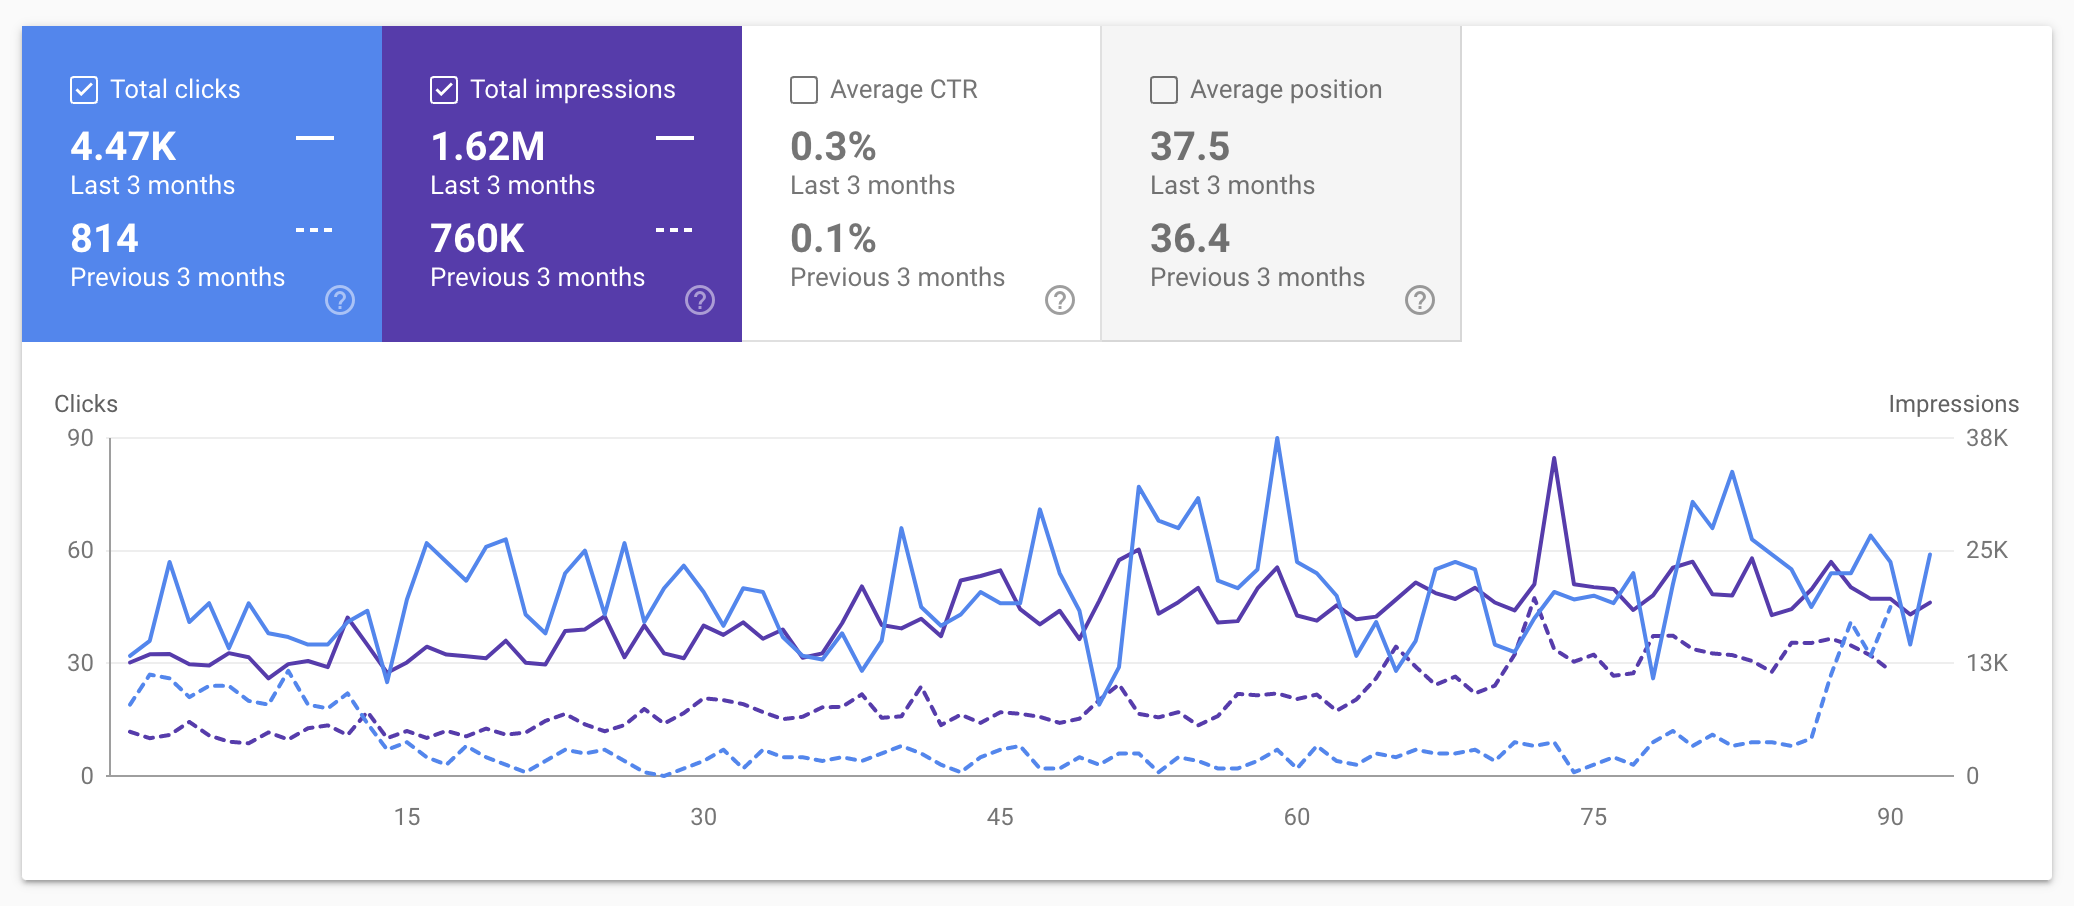The image size is (2074, 906).
Task: Click the dashed line indicator on Total clicks card
Action: click(x=313, y=230)
